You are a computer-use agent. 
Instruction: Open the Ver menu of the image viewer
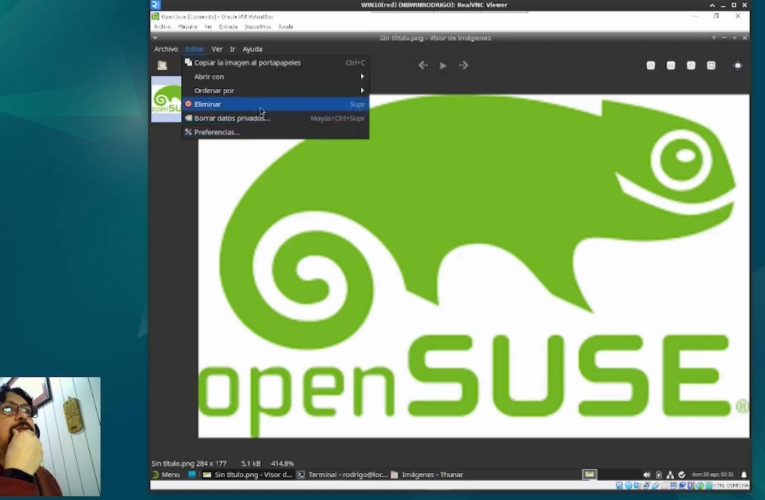tap(217, 49)
